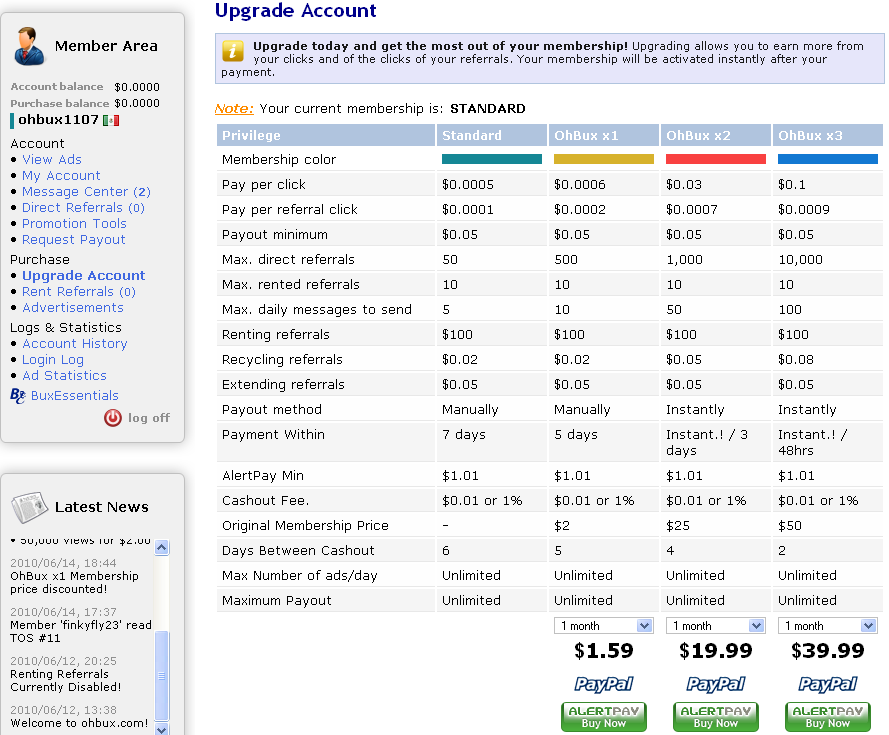
Task: Open Advertisements link
Action: (73, 307)
